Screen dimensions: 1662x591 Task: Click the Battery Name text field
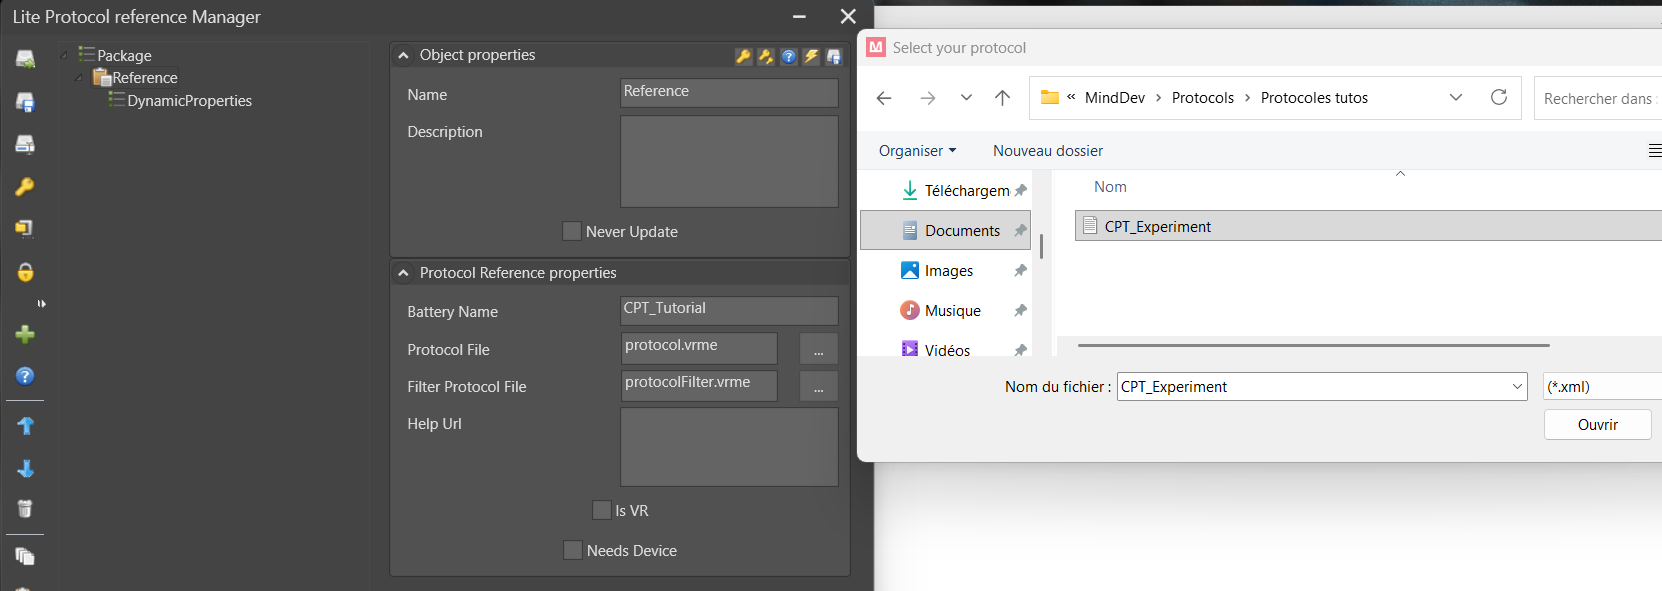(x=729, y=310)
